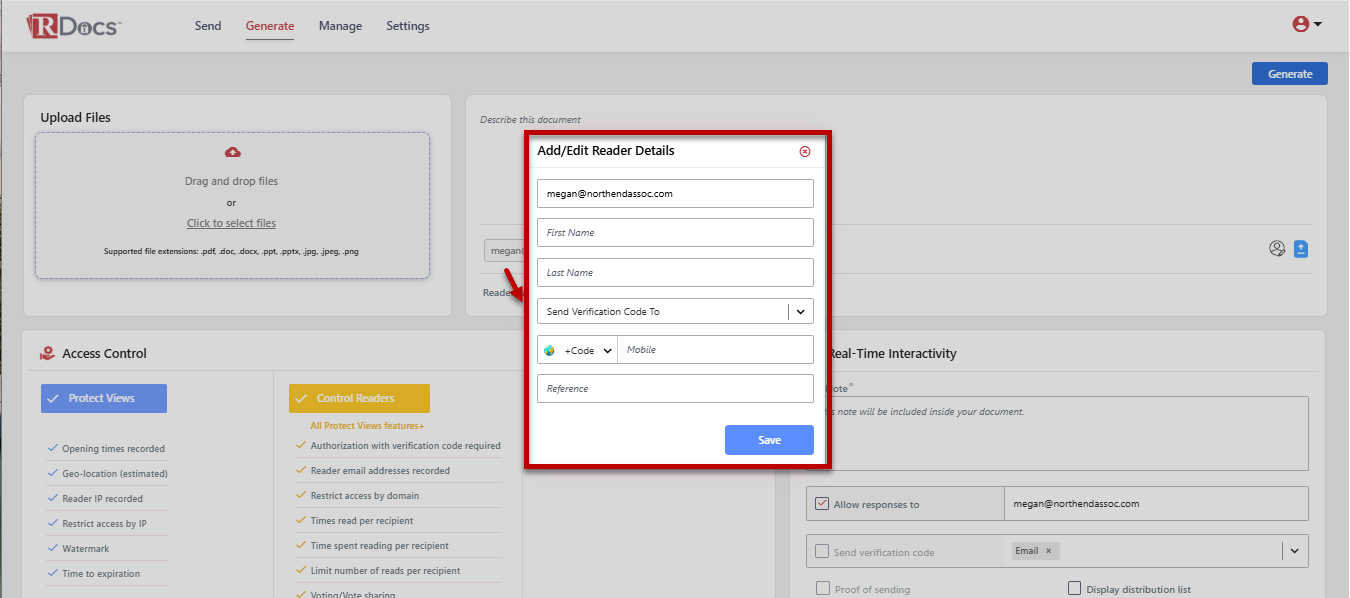Screen dimensions: 1350x598
Task: Expand the verification code method dropdown arrow
Action: tap(1294, 551)
